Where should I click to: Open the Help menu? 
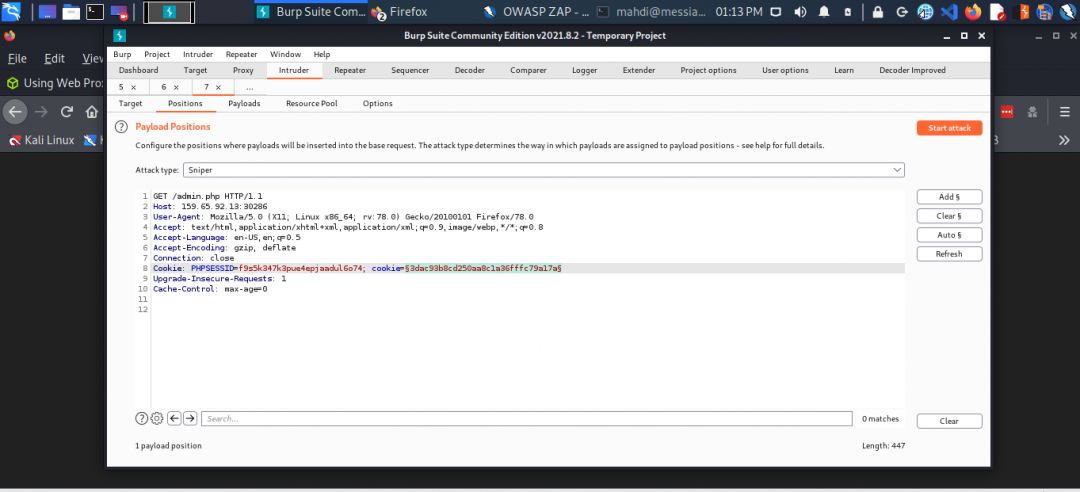322,54
